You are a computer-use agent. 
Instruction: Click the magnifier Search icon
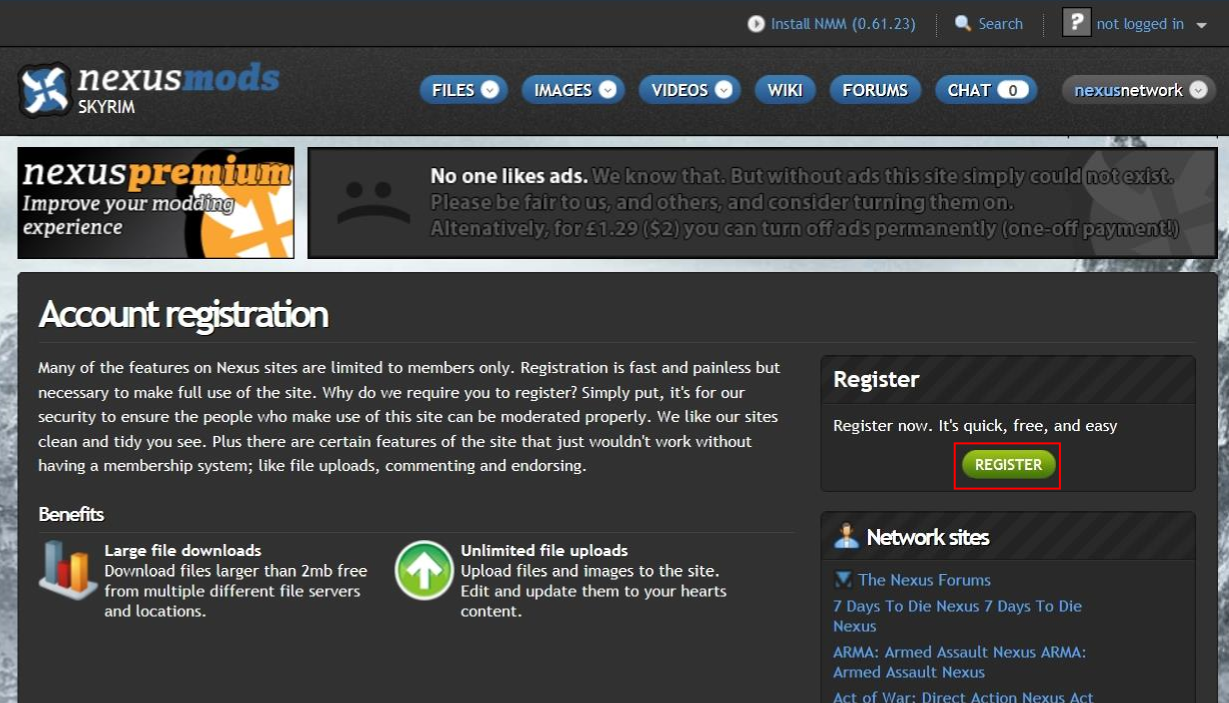[963, 23]
